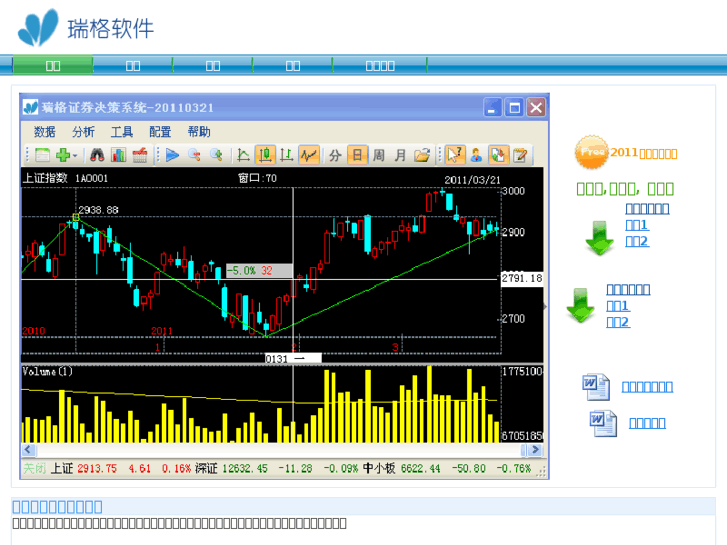Click the 2938.88 peak price label
Screen dimensions: 727x545
98,210
